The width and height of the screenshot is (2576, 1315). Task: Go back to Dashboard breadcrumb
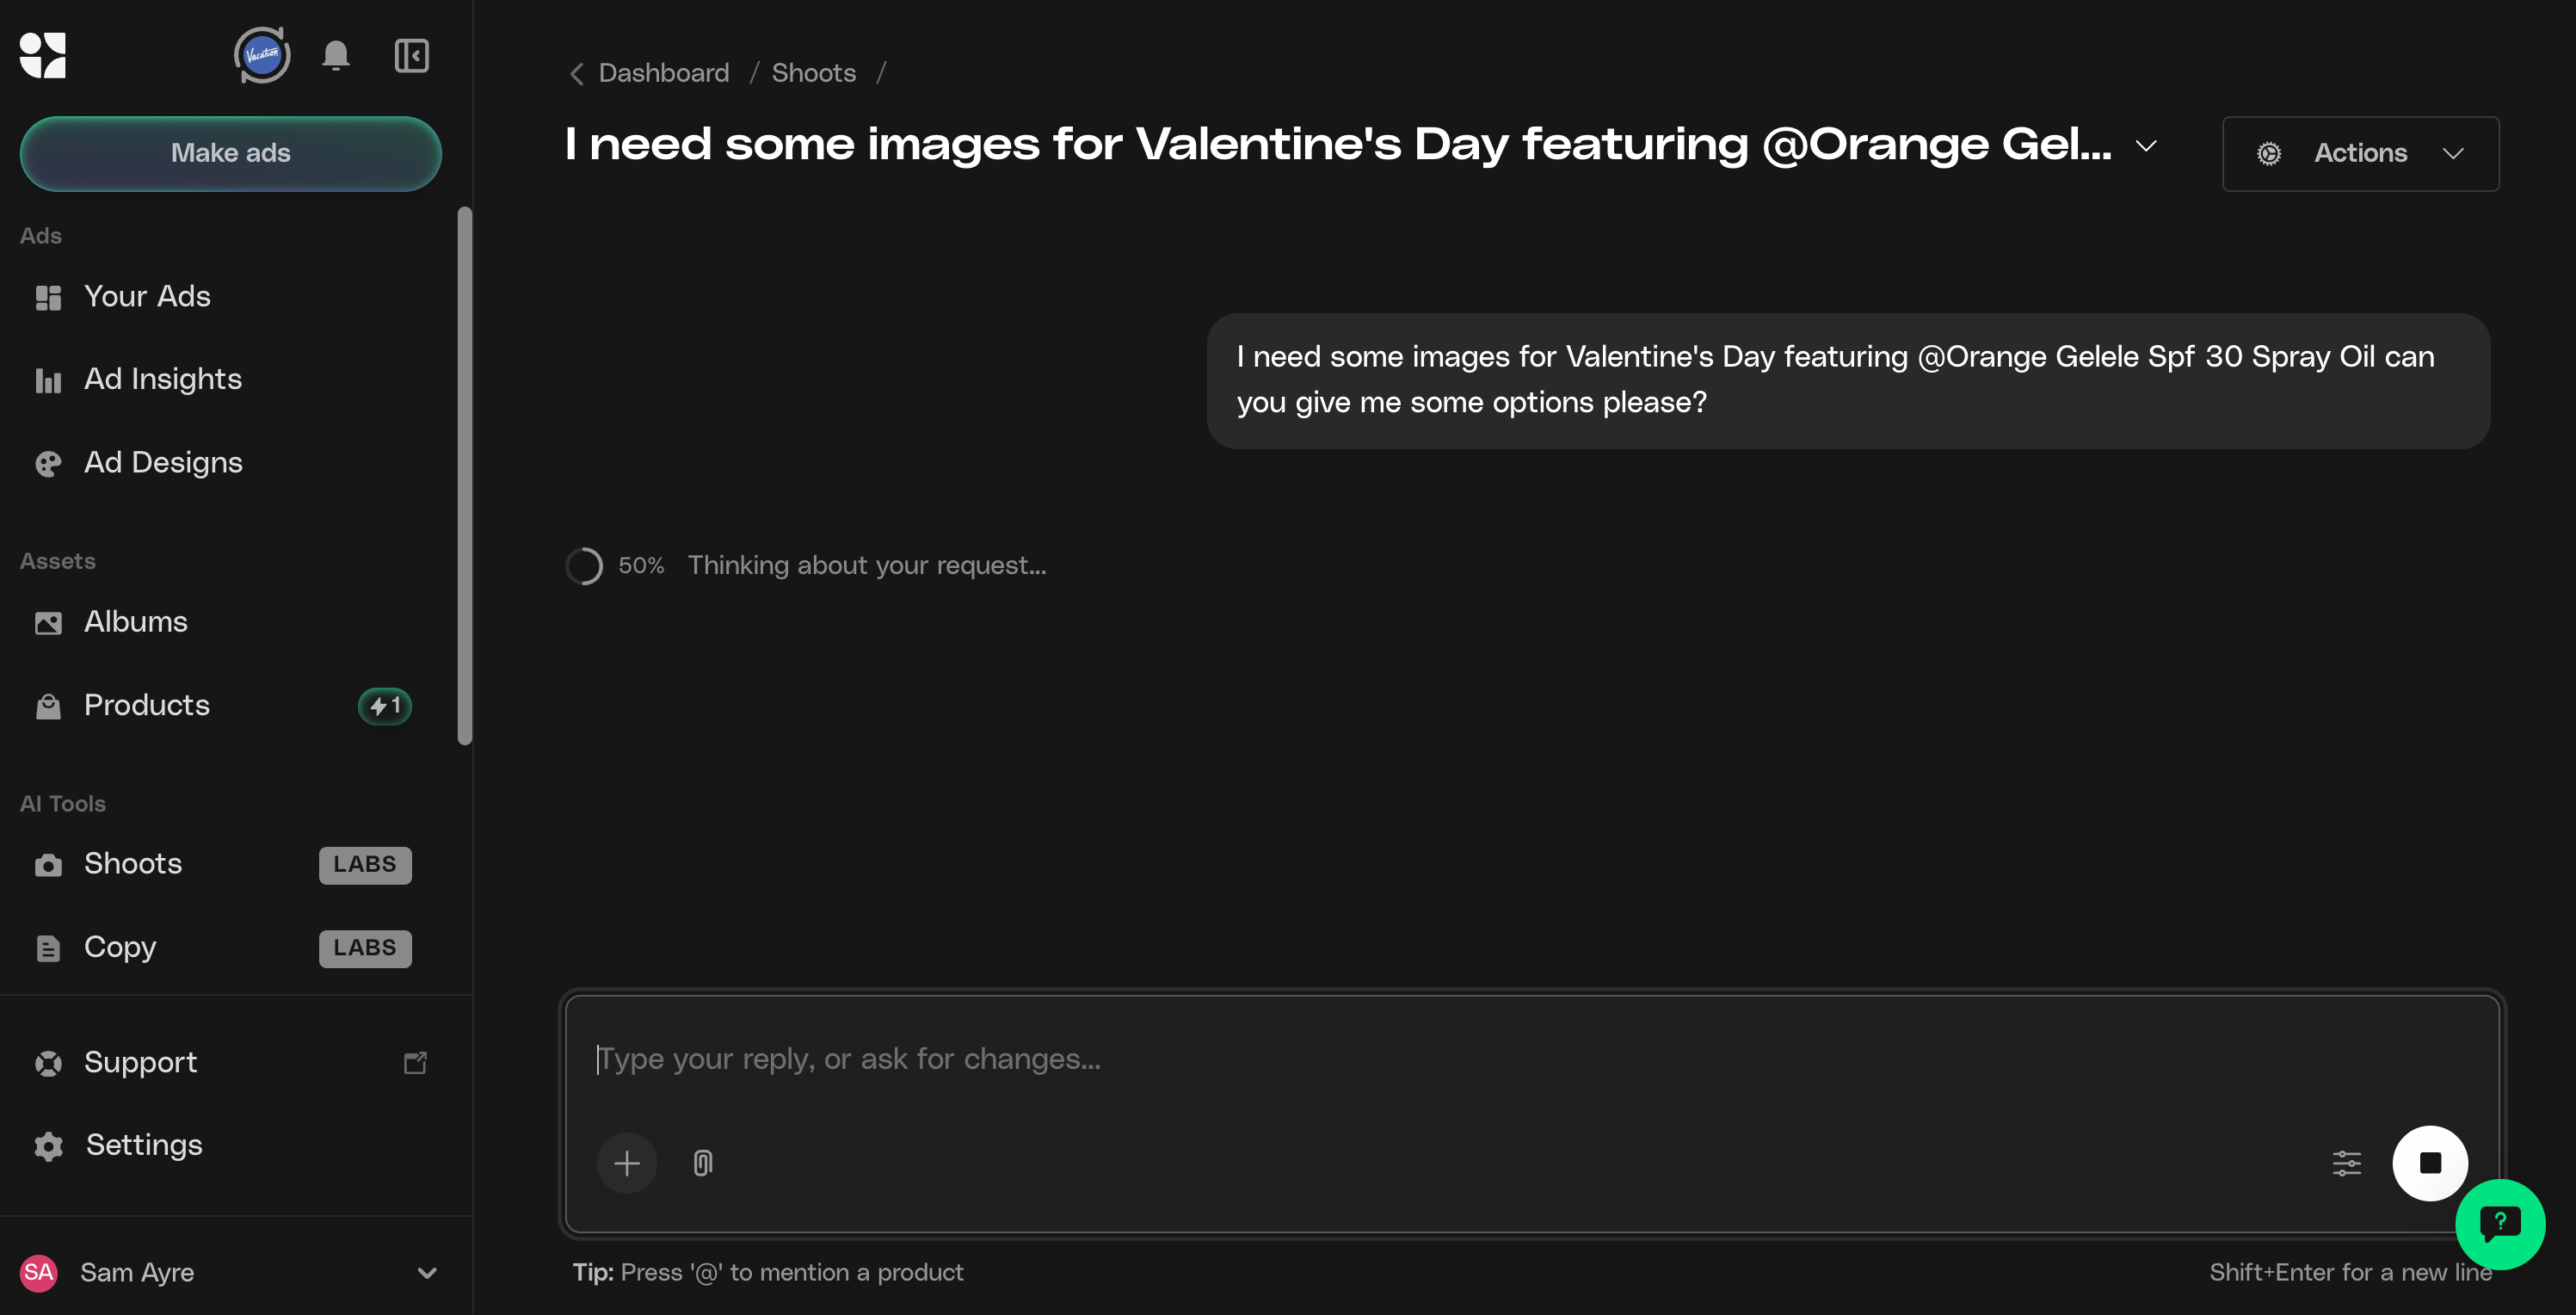click(x=663, y=73)
